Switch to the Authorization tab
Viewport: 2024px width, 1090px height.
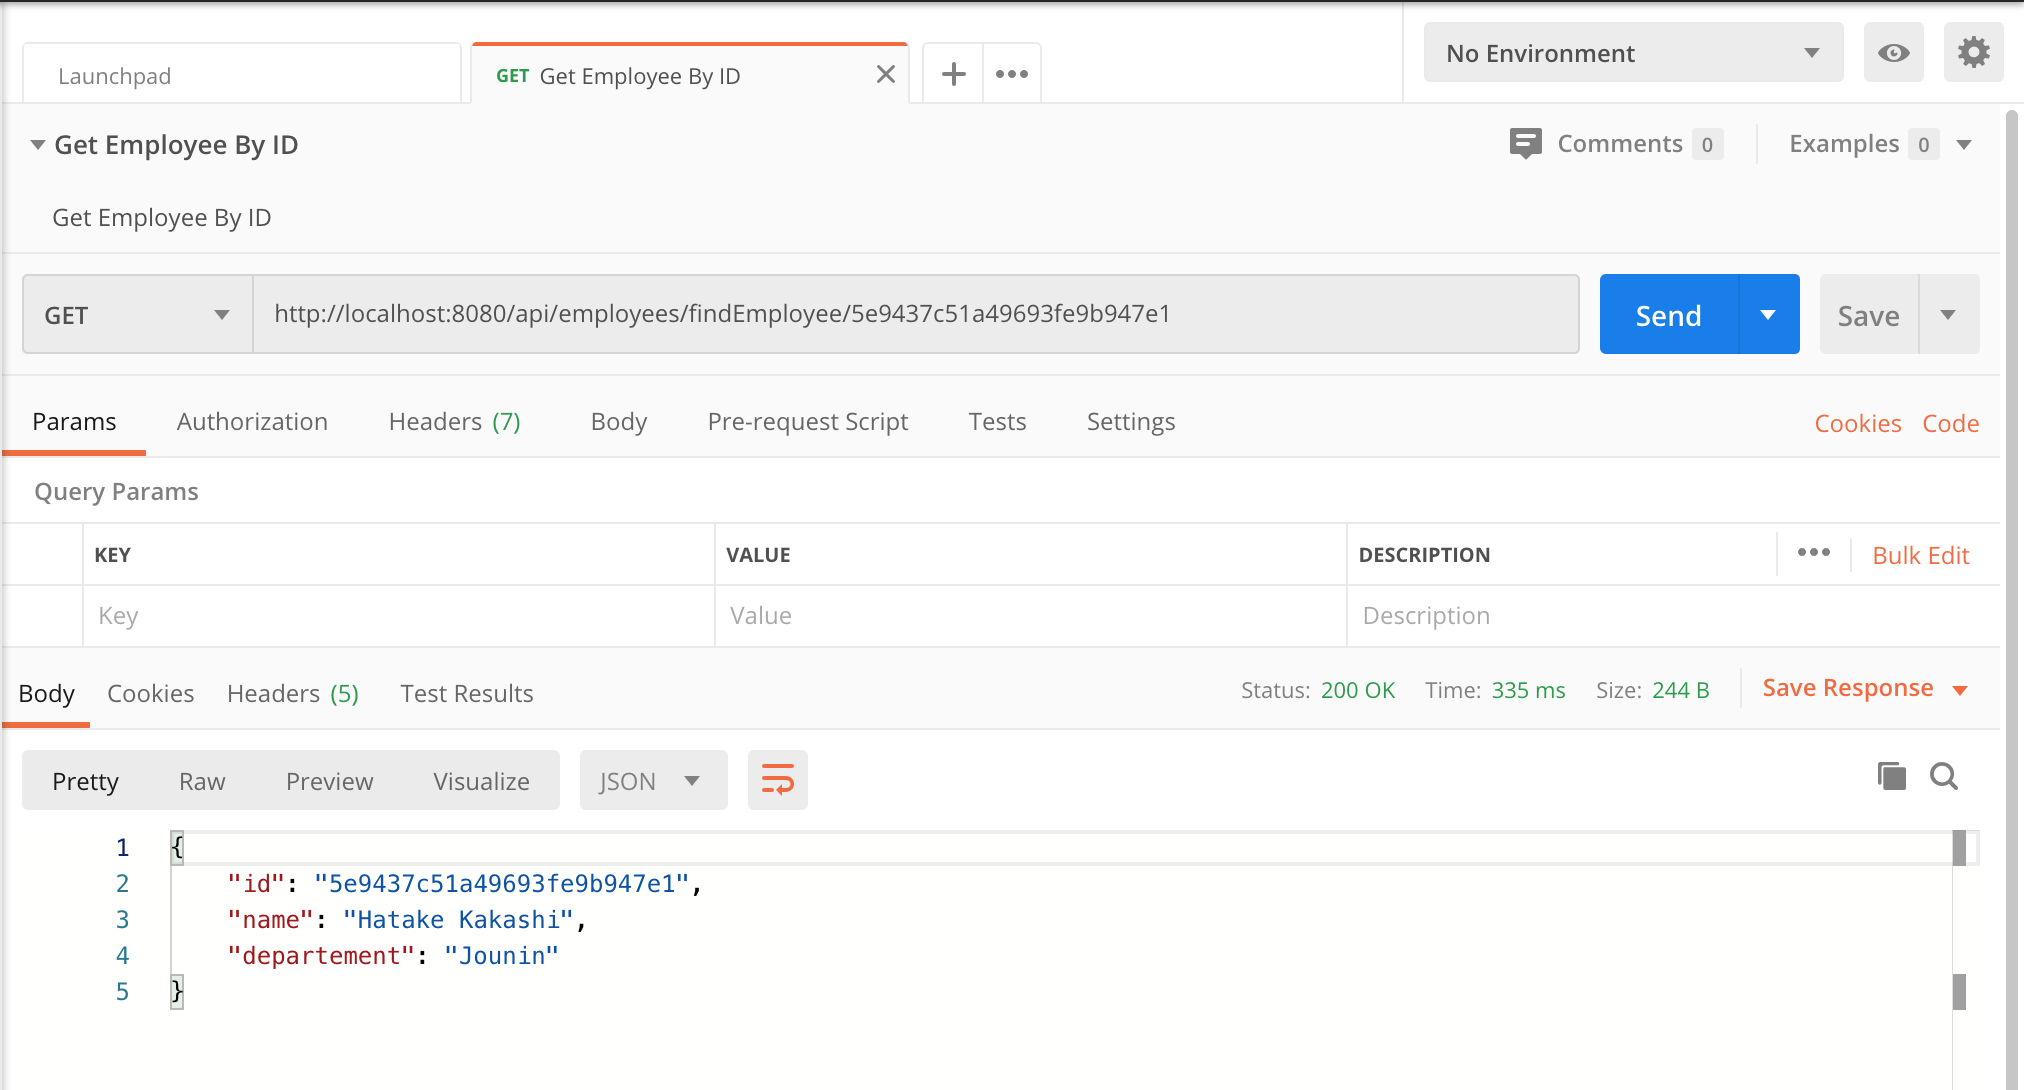tap(252, 422)
